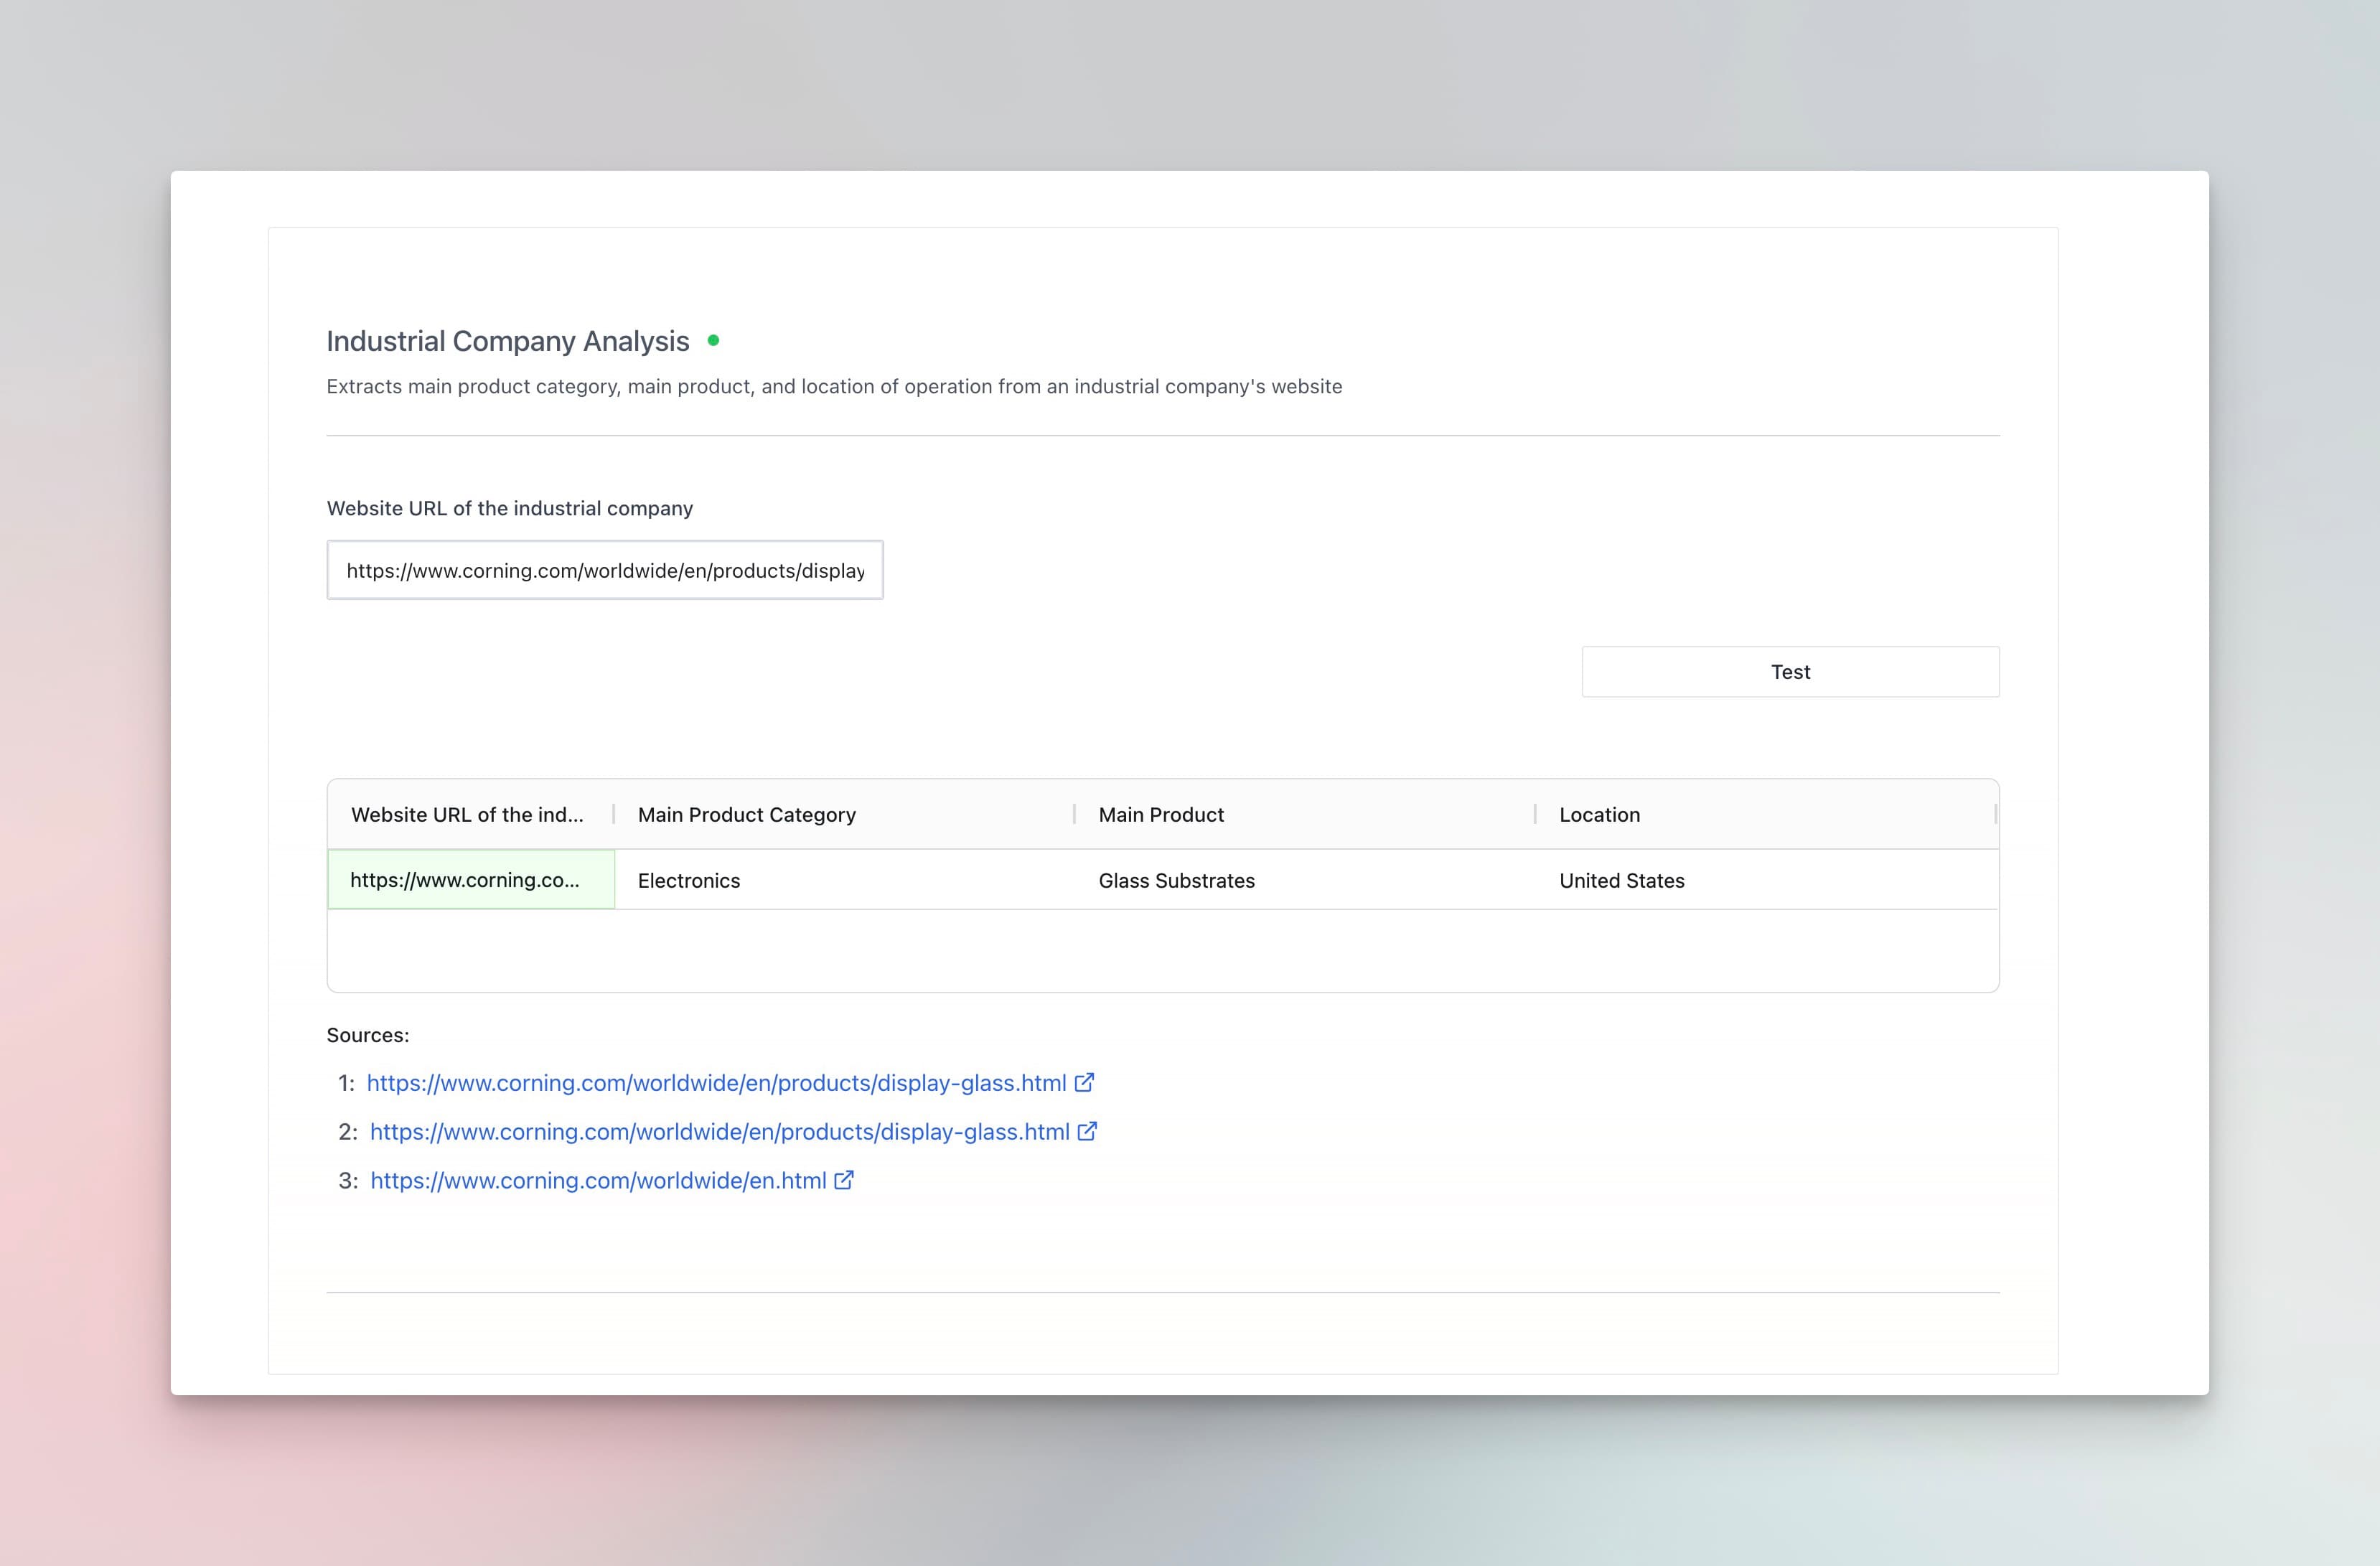The width and height of the screenshot is (2380, 1566).
Task: Click the Main Product column header
Action: point(1161,815)
